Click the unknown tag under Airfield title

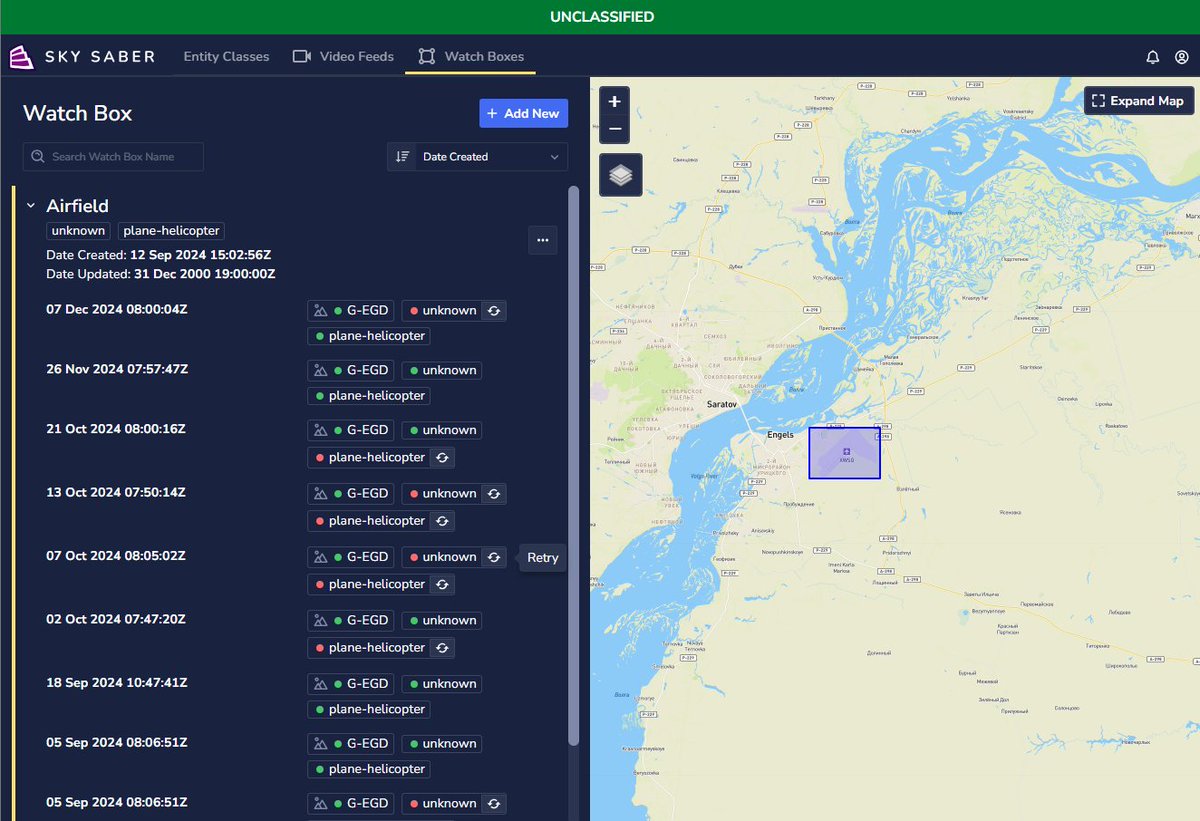78,231
